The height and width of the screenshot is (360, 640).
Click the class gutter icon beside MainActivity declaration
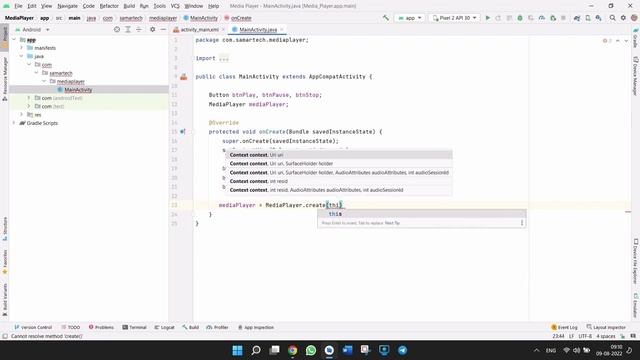184,77
